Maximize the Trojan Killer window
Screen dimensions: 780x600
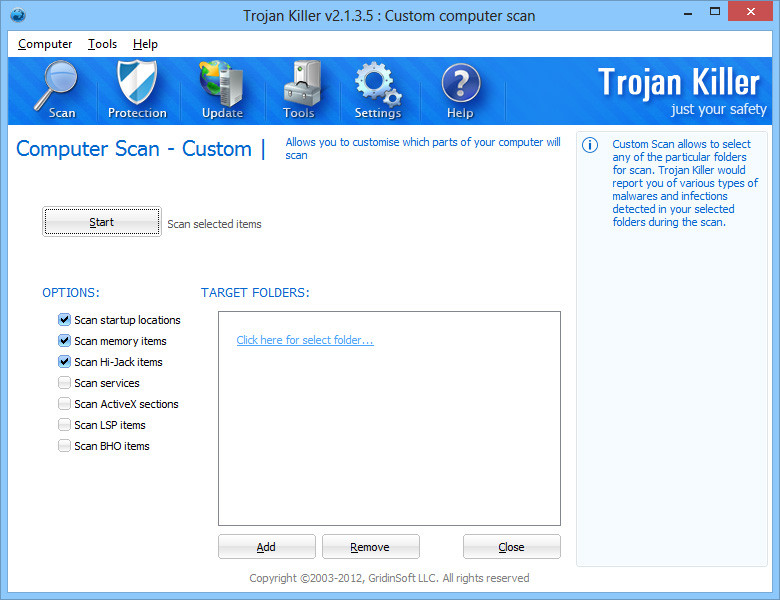coord(715,12)
